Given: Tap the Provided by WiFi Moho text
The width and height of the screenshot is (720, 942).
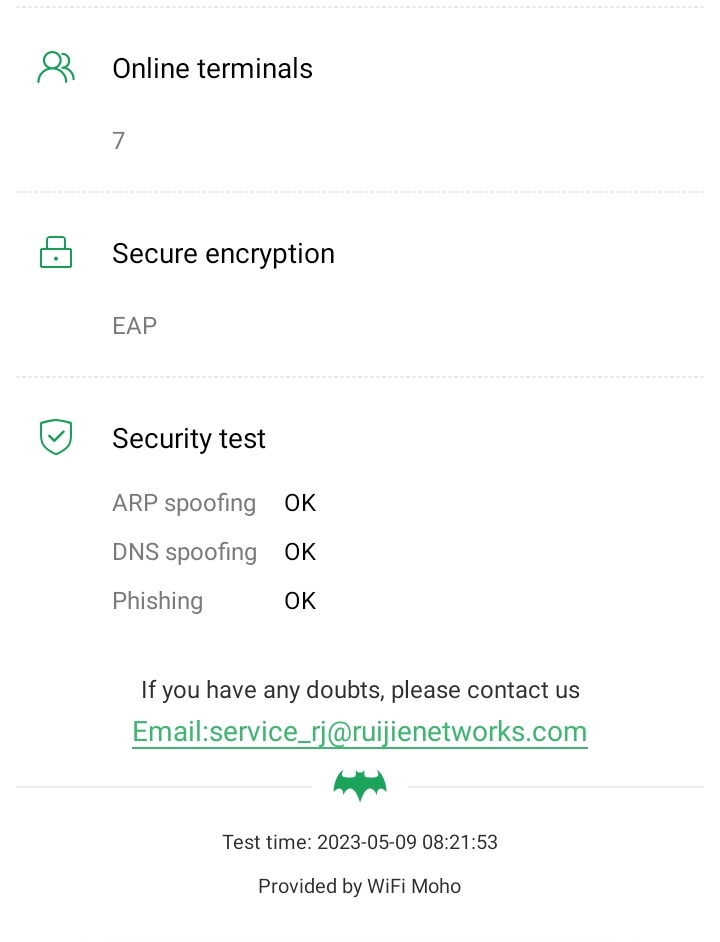Looking at the screenshot, I should pyautogui.click(x=360, y=886).
